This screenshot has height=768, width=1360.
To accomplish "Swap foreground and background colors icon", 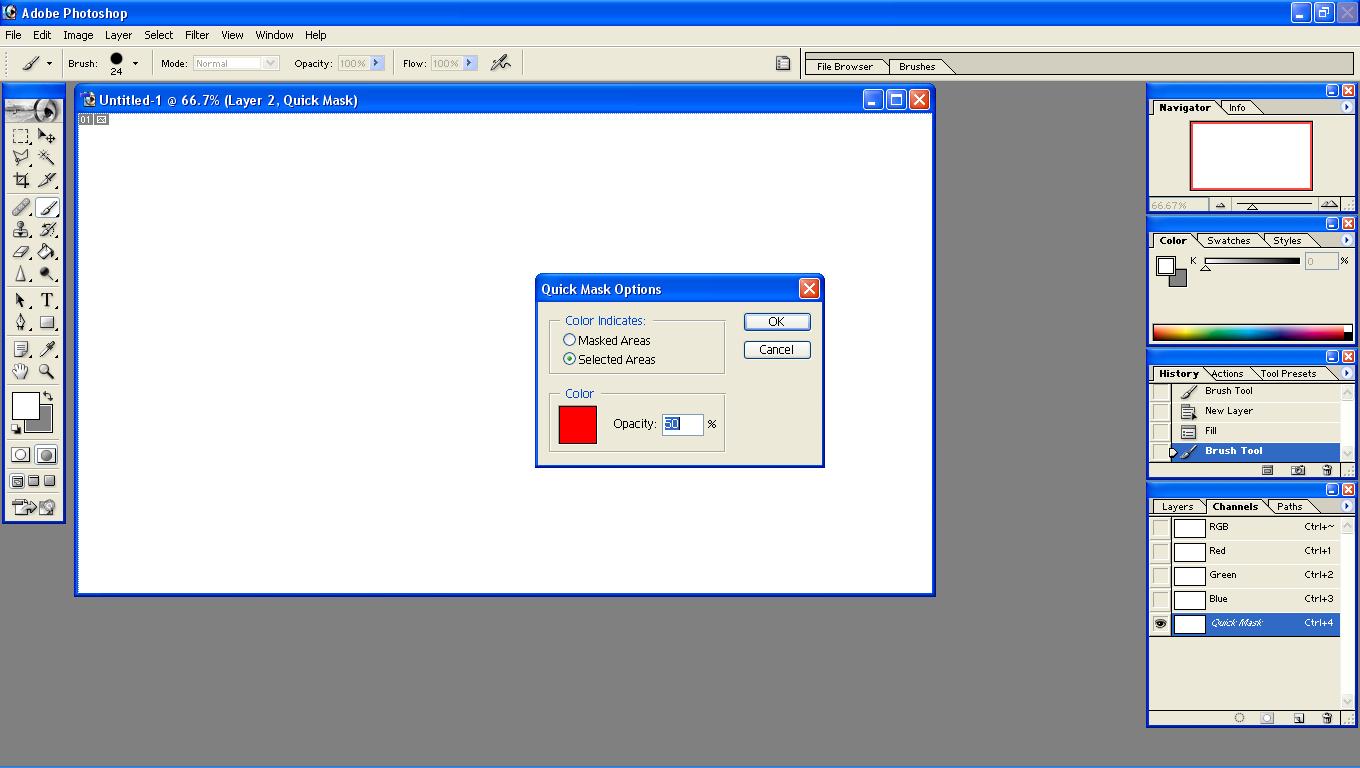I will point(47,397).
